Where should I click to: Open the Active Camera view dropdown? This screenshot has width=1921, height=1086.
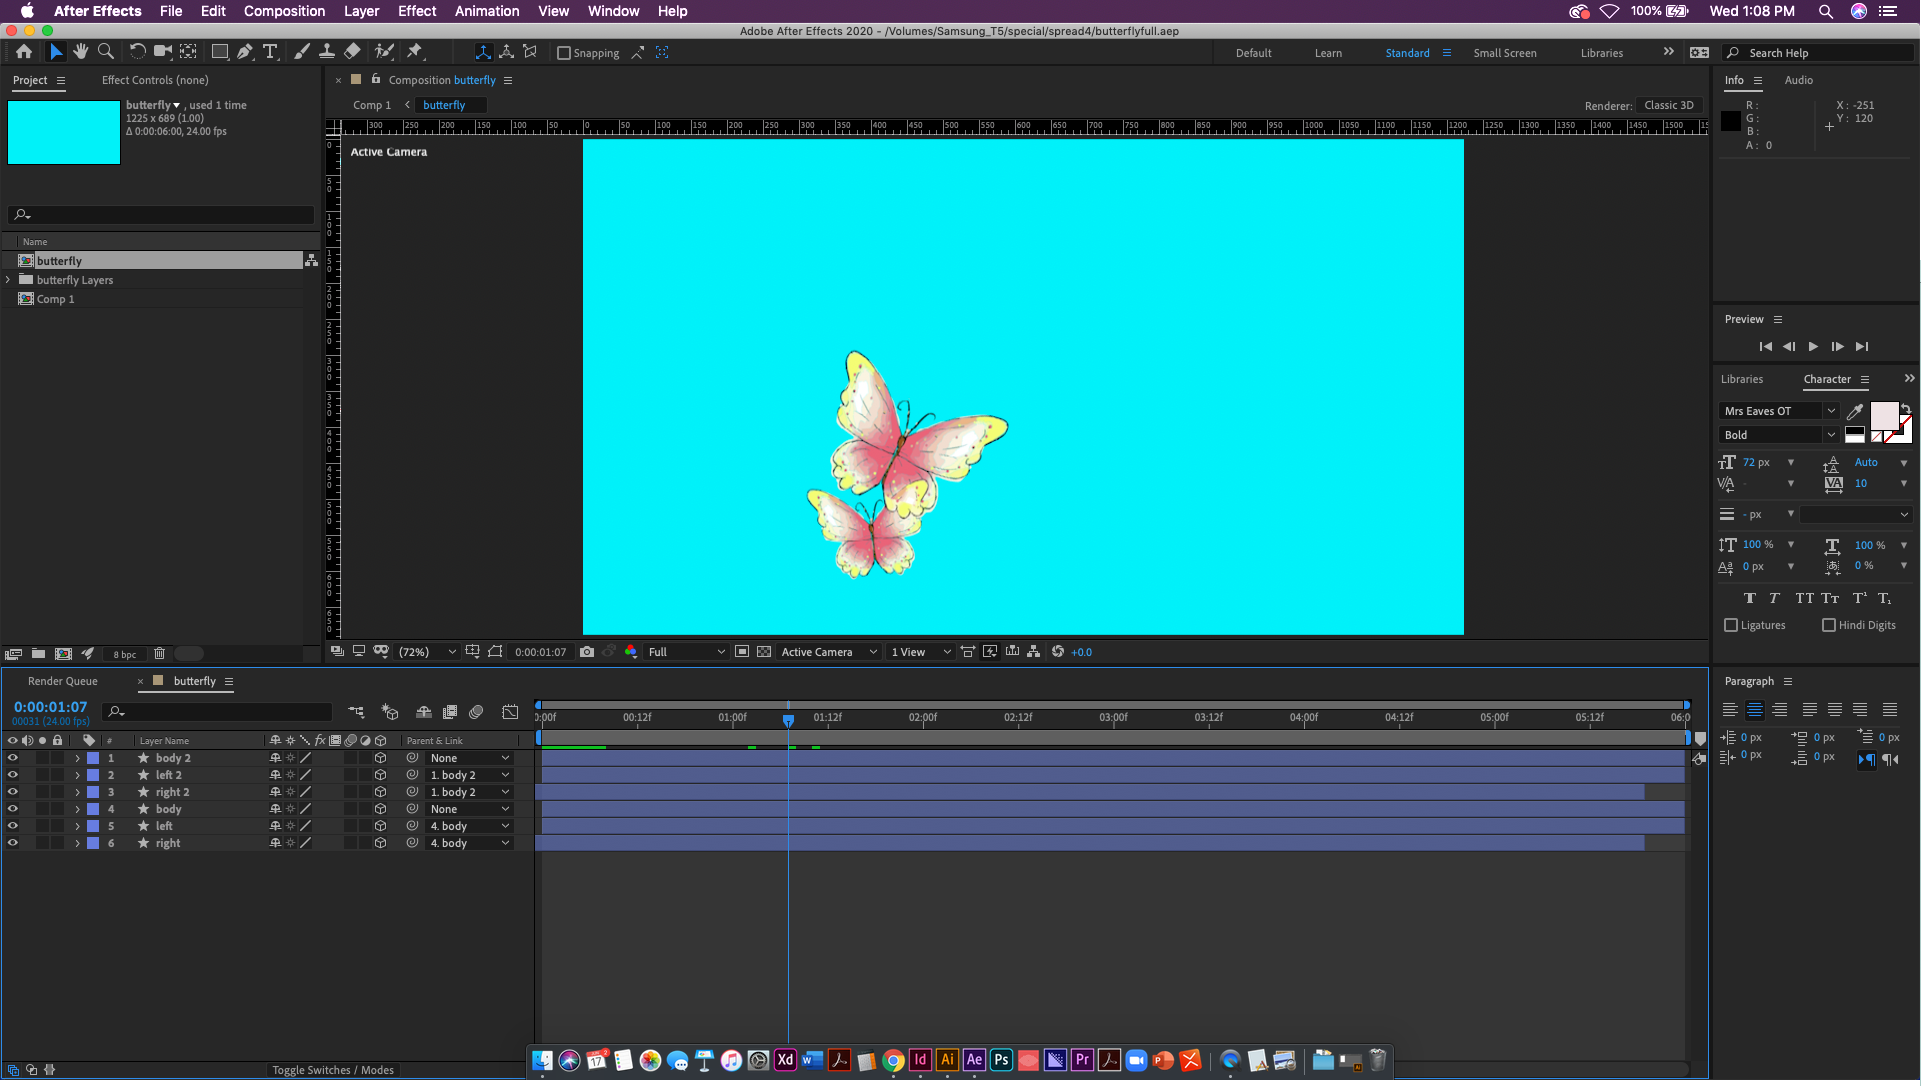point(829,652)
